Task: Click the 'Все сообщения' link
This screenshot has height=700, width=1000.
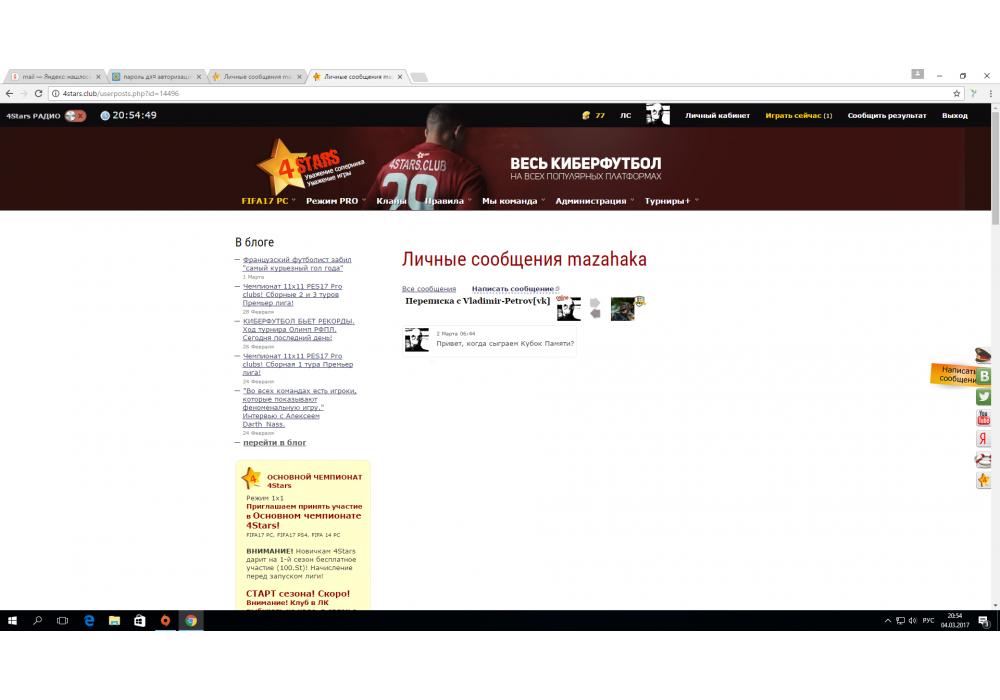Action: click(x=429, y=289)
